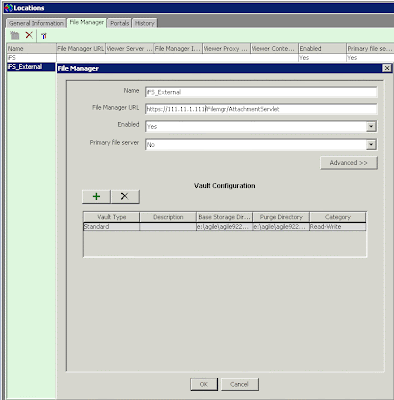Add a vault with the green plus button
The image size is (394, 400).
coord(96,196)
